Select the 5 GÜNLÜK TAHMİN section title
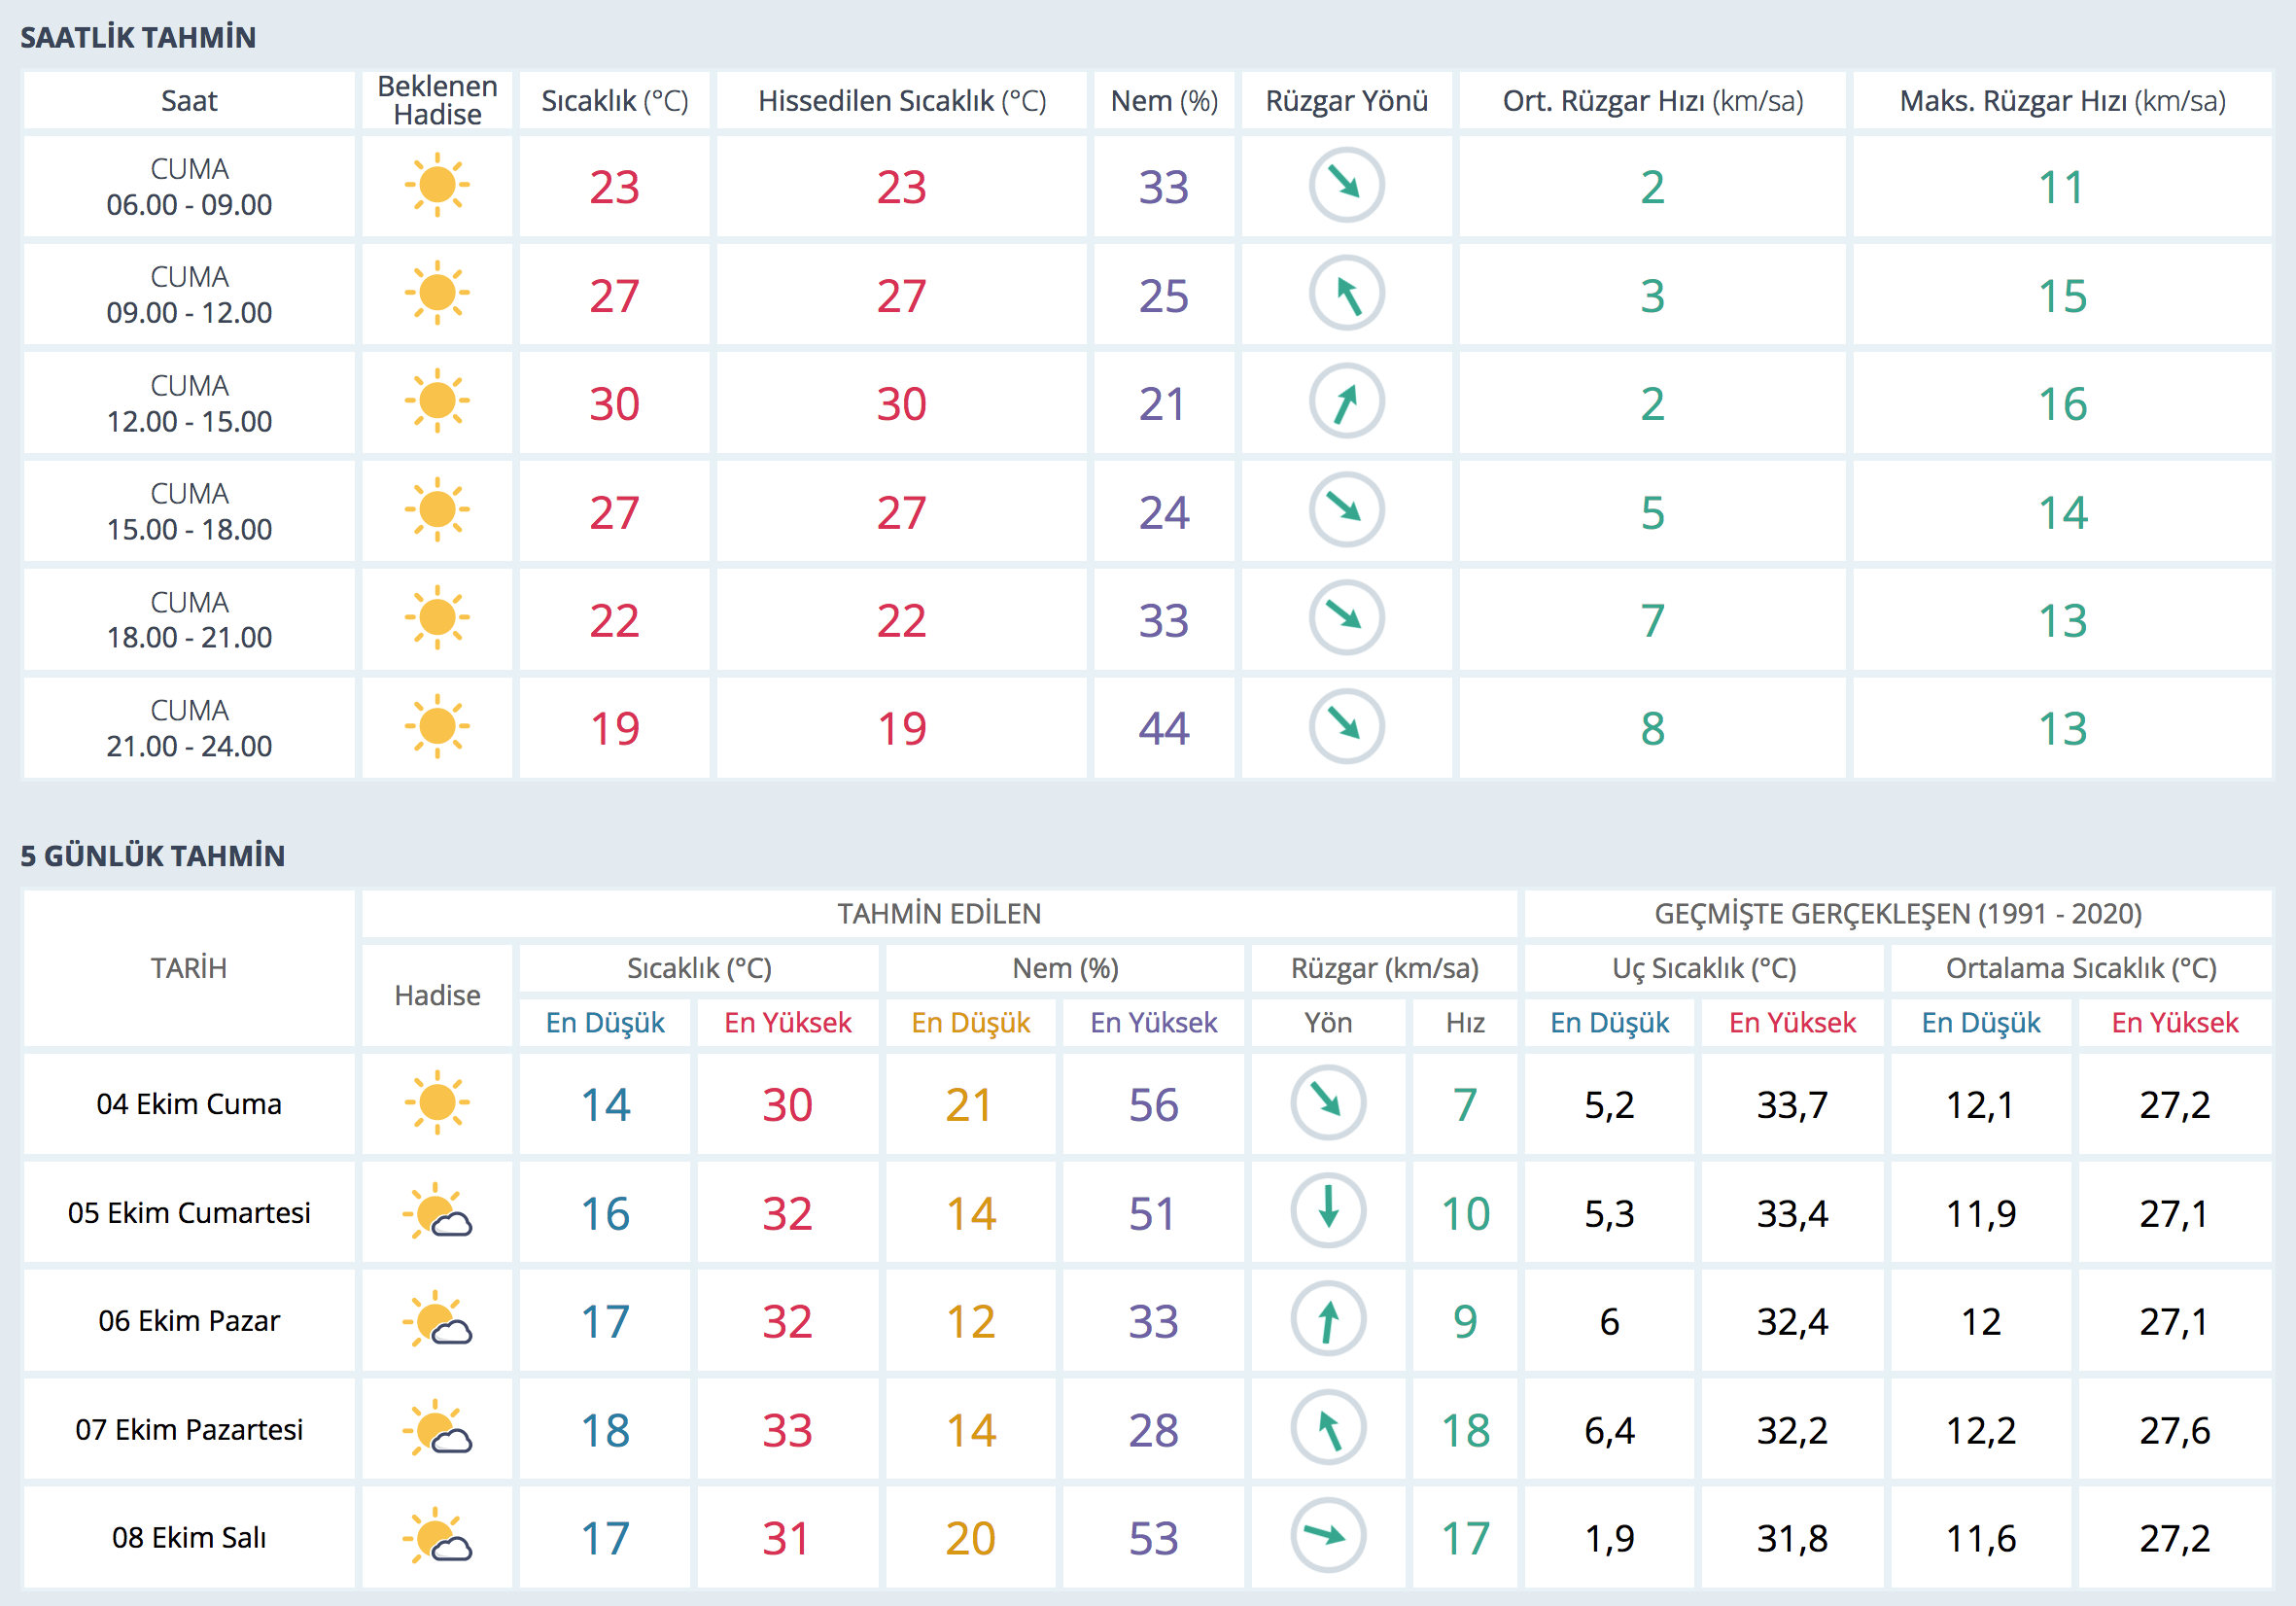 click(153, 856)
